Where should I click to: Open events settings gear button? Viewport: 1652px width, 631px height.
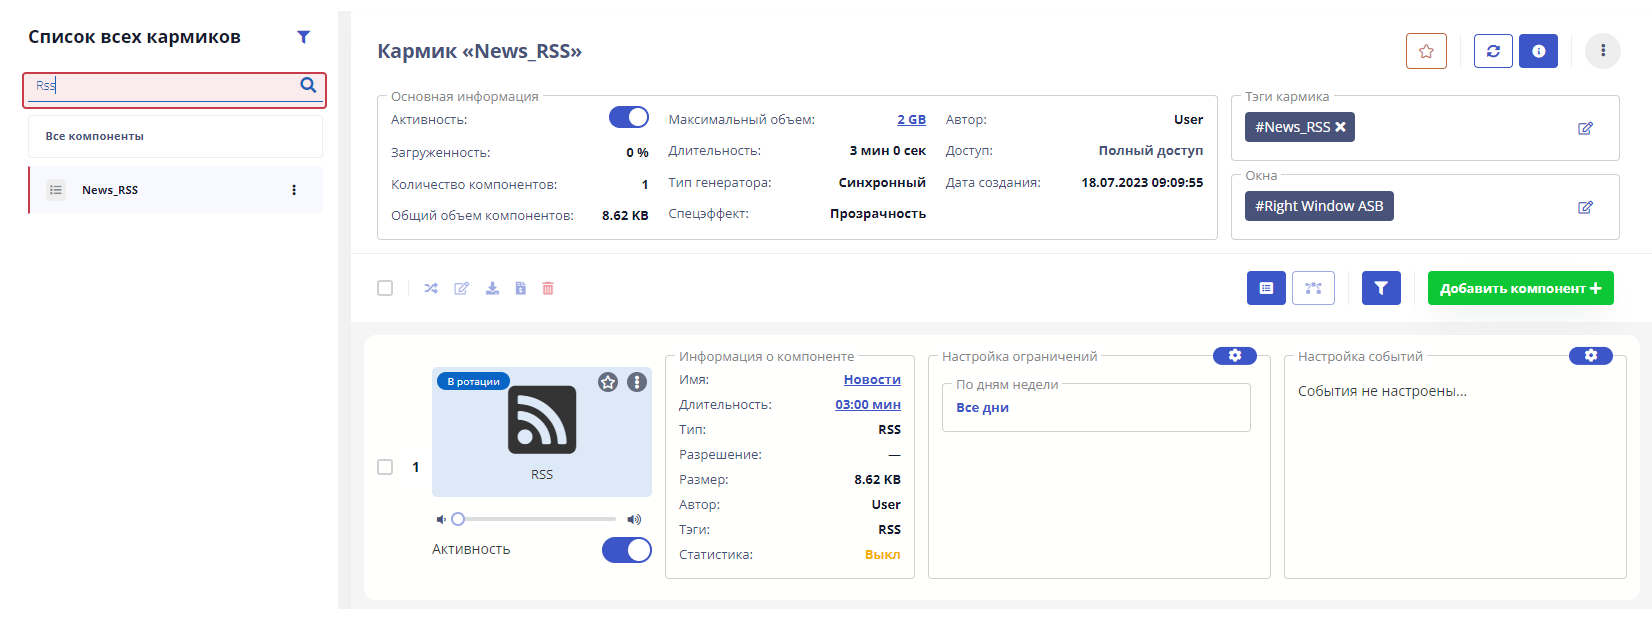(1590, 356)
